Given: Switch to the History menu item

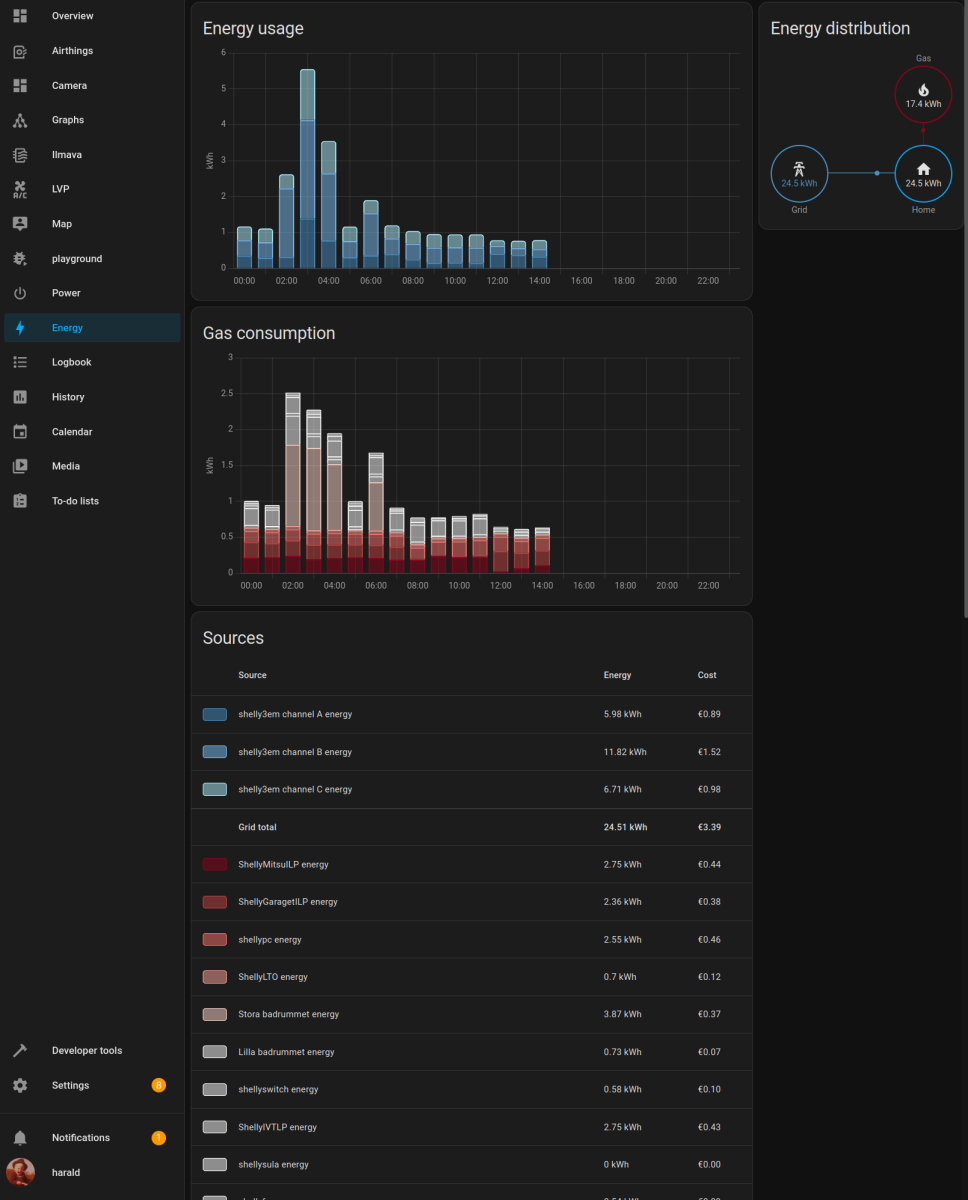Looking at the screenshot, I should pyautogui.click(x=68, y=397).
